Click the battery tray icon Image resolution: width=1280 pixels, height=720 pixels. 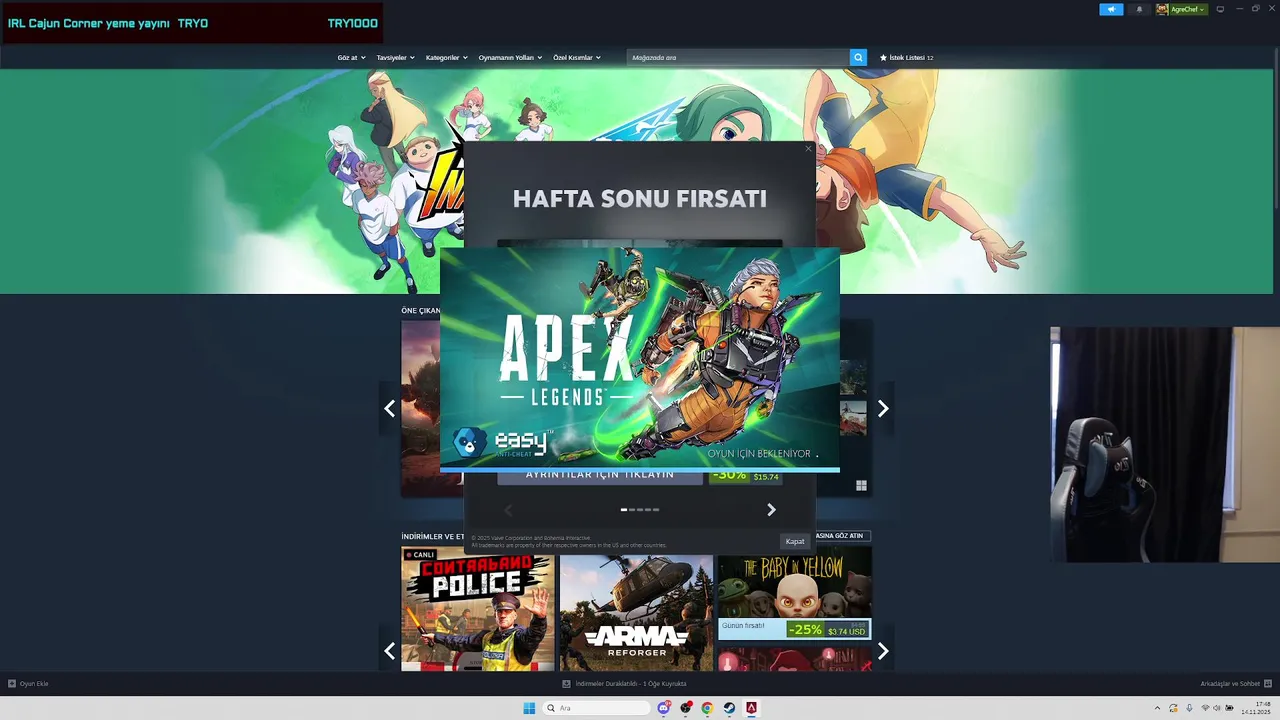(1230, 708)
